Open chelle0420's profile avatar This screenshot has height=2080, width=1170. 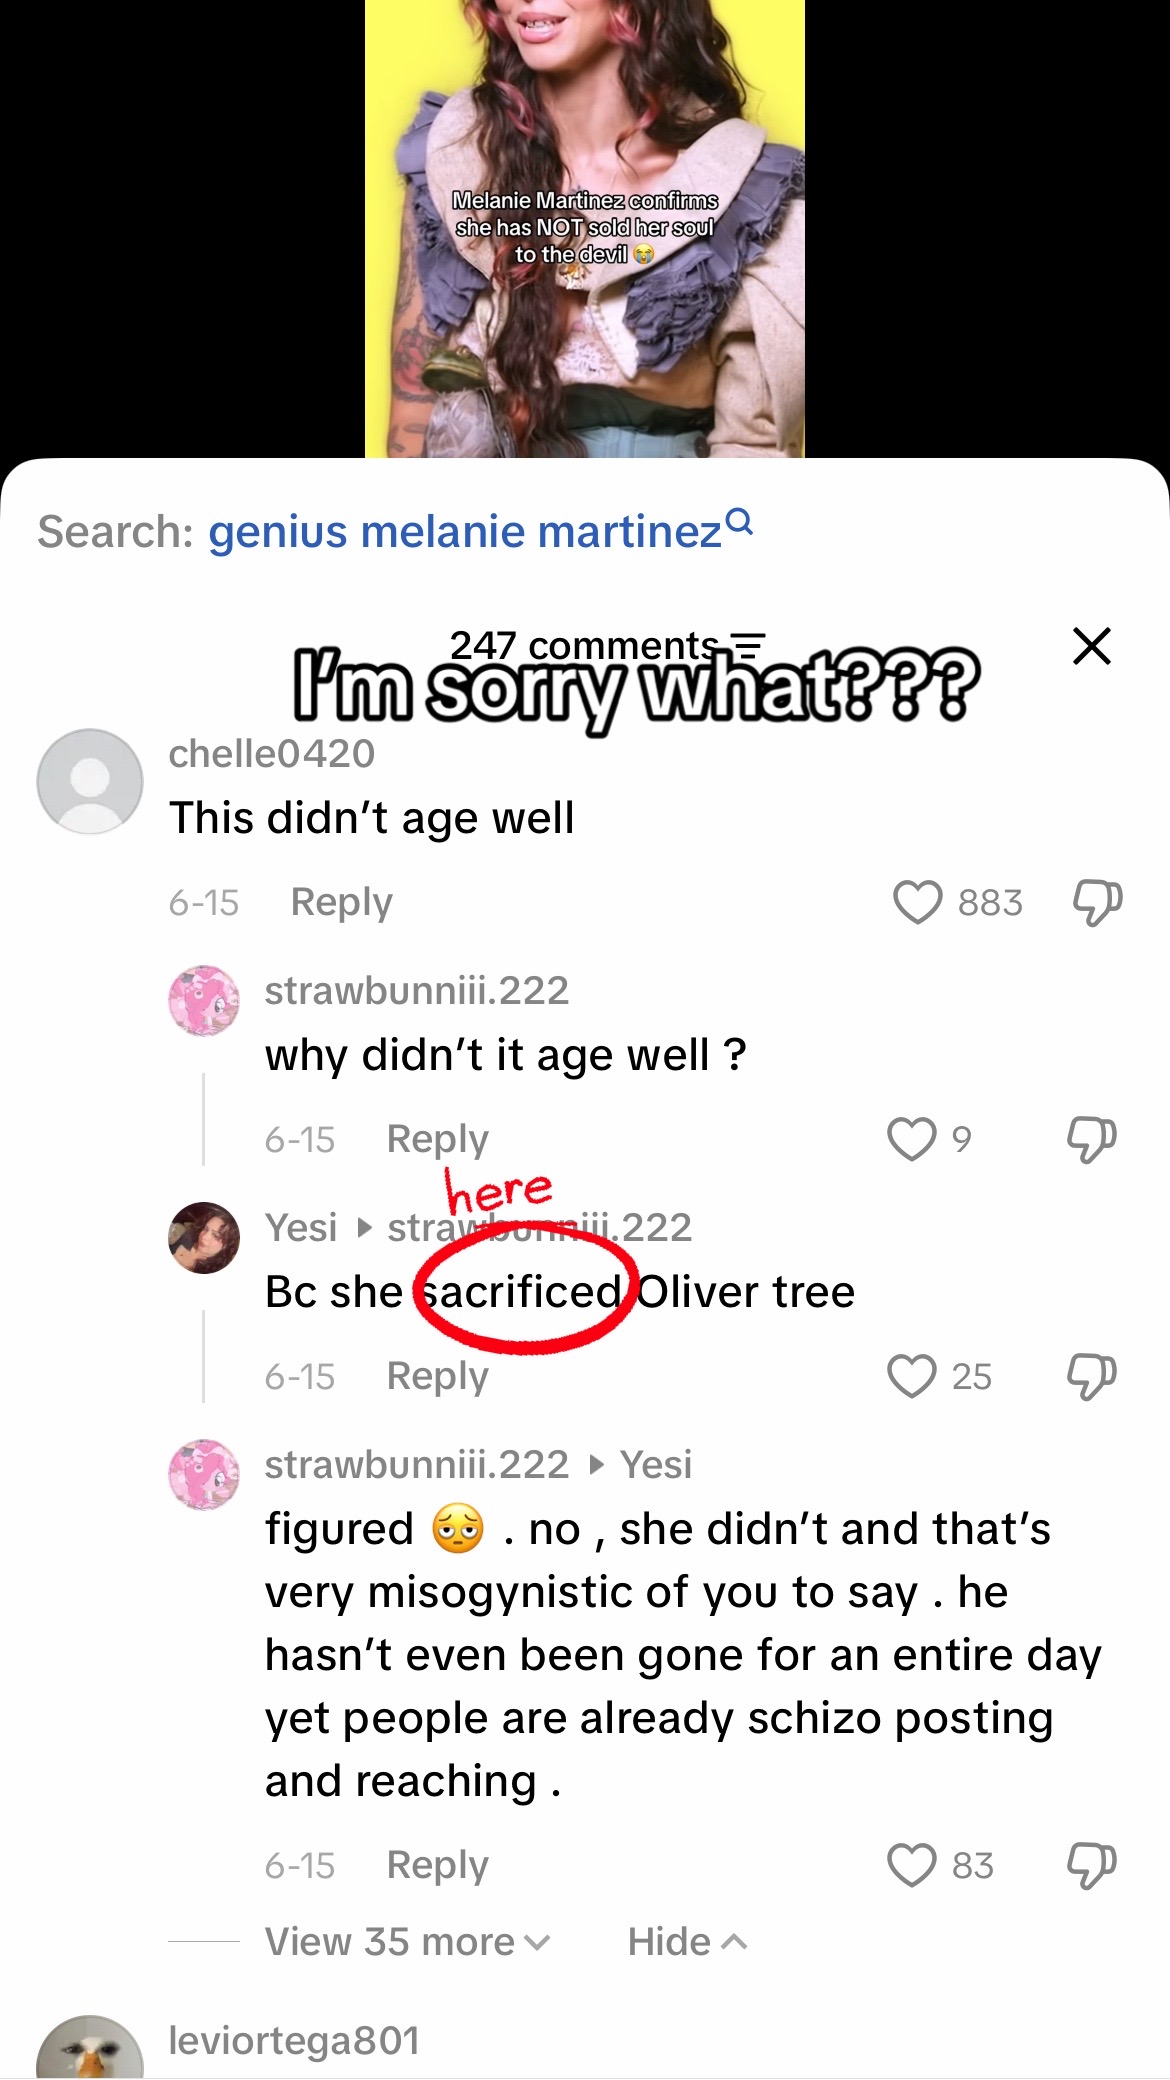(90, 781)
